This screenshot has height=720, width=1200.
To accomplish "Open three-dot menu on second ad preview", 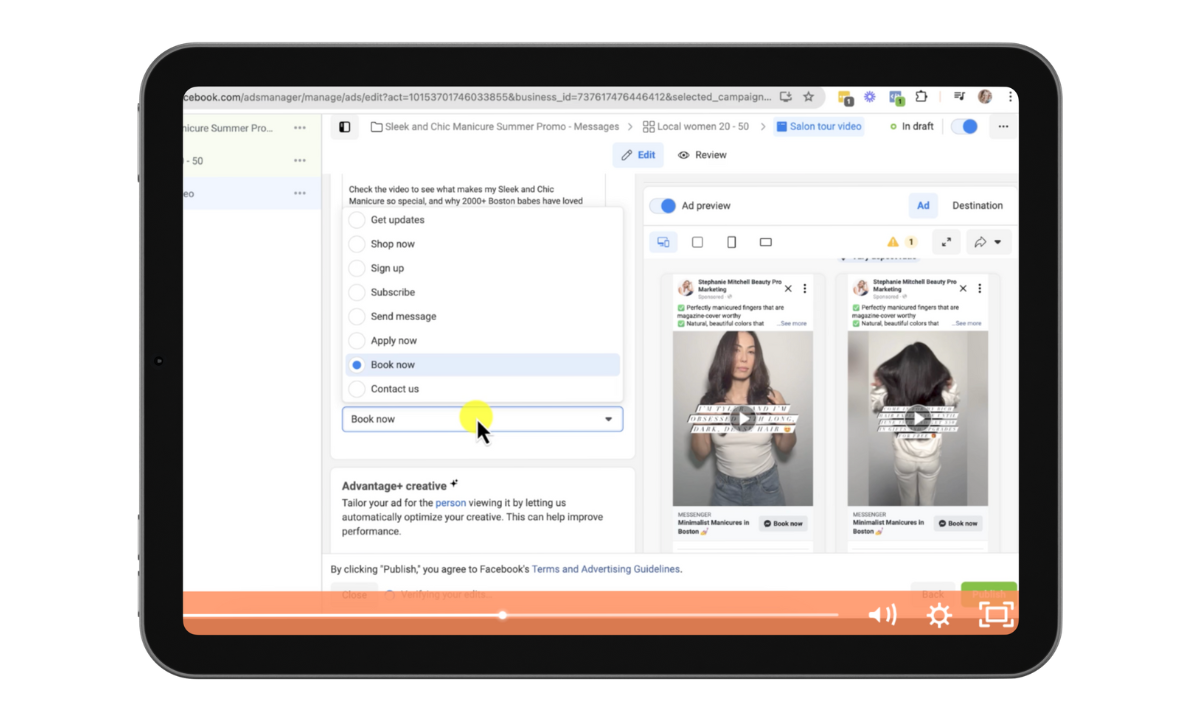I will [980, 289].
